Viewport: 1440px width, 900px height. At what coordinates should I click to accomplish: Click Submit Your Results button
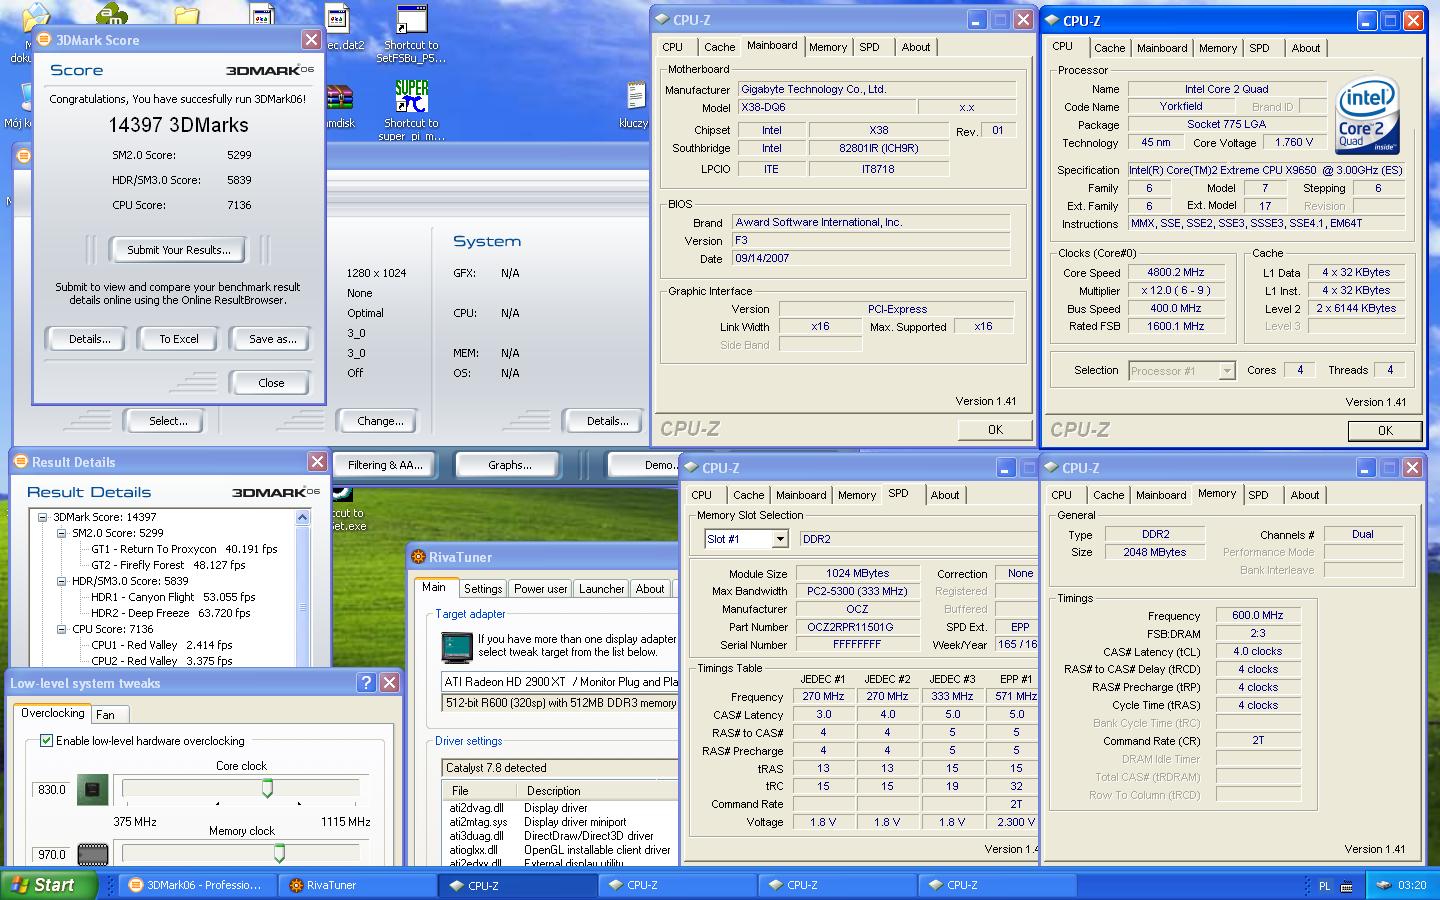coord(179,250)
